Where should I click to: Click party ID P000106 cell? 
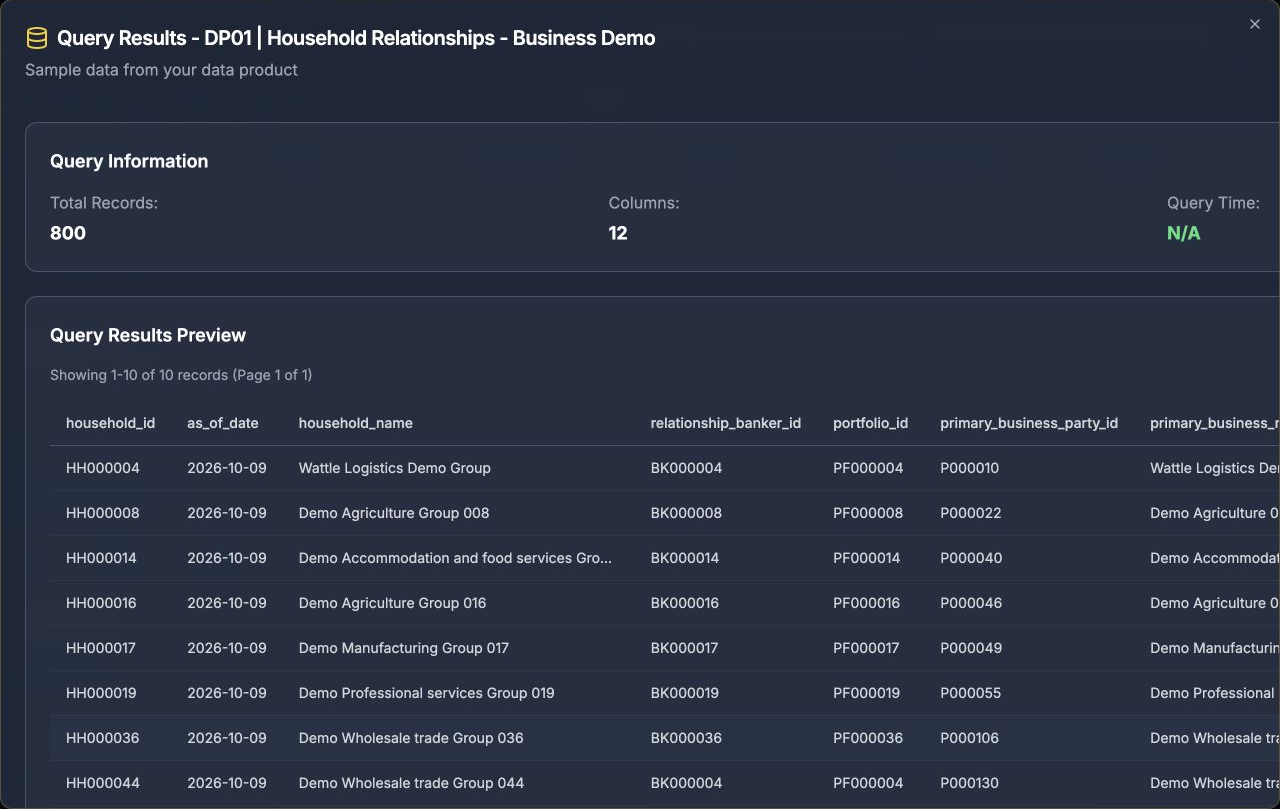click(x=970, y=738)
